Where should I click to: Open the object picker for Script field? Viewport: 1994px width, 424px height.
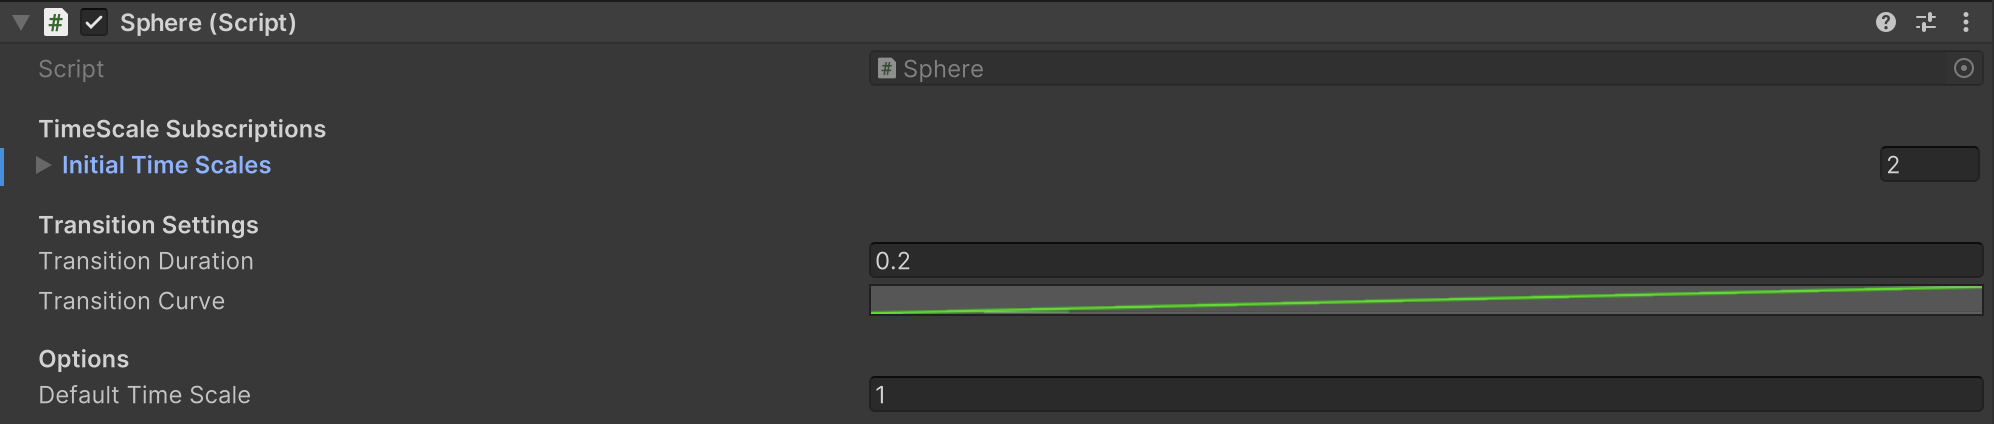(x=1964, y=68)
